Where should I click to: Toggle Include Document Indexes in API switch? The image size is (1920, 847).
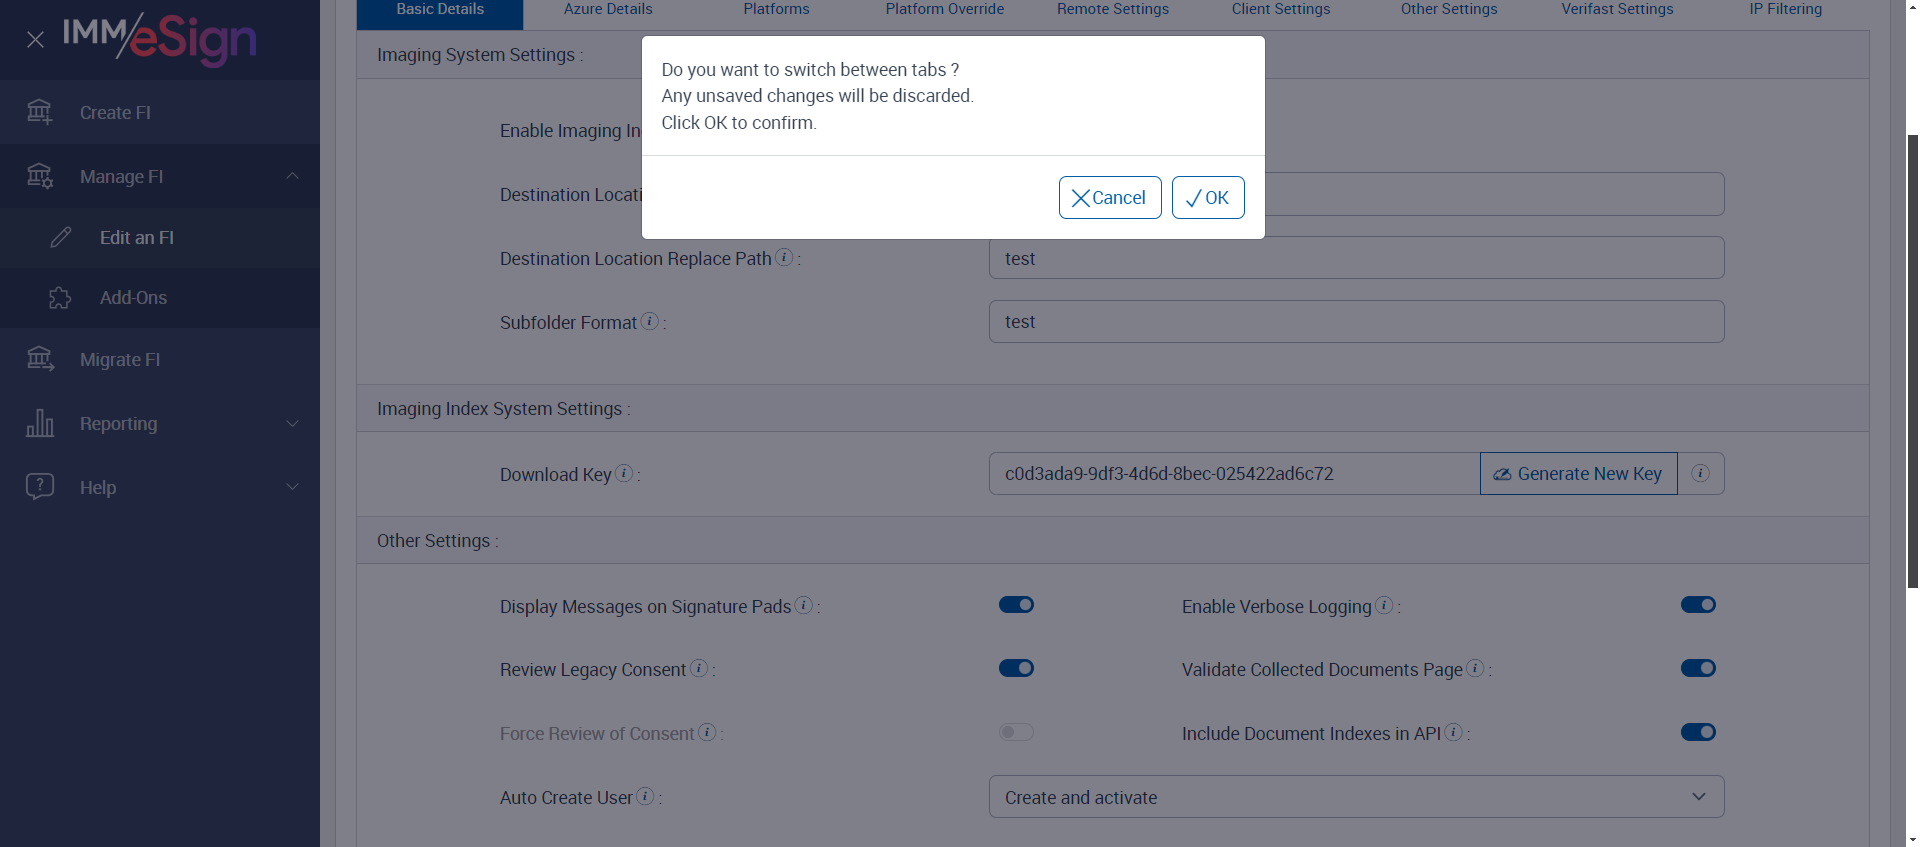tap(1698, 732)
